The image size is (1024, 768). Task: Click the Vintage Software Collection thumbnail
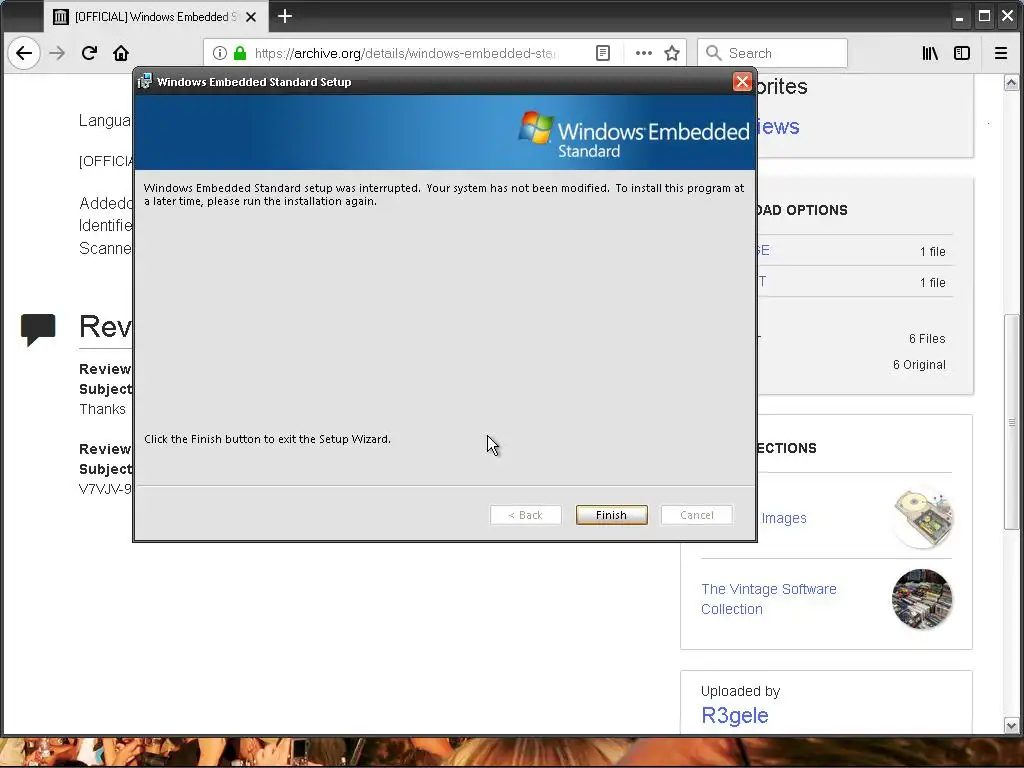pos(922,599)
